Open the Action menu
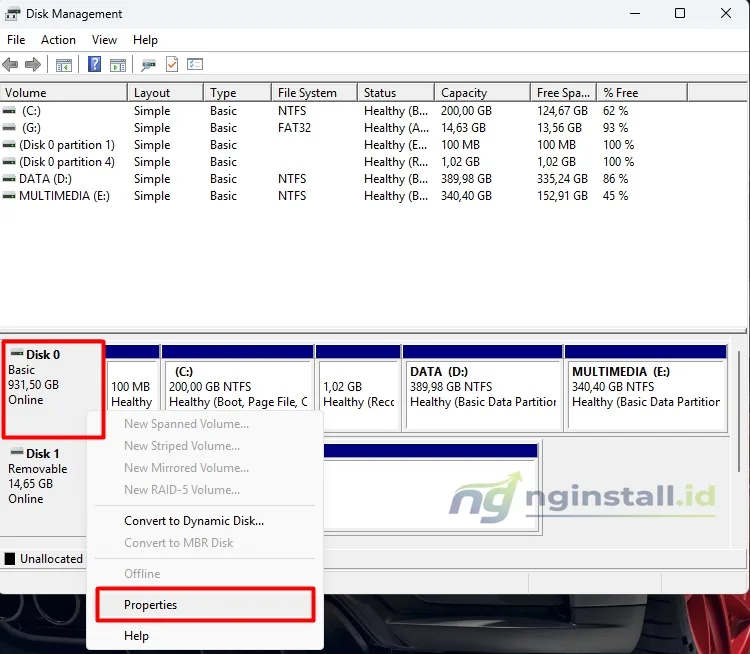Viewport: 750px width, 654px height. point(58,40)
